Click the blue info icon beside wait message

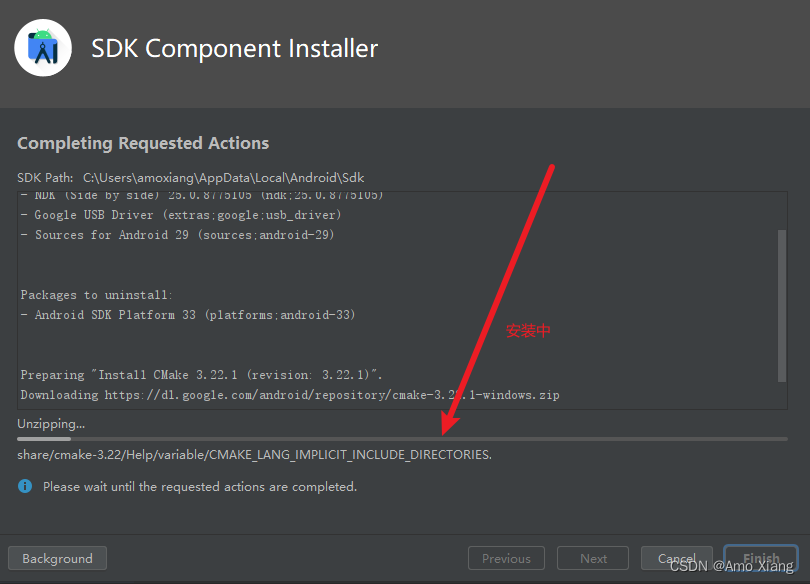pos(25,486)
